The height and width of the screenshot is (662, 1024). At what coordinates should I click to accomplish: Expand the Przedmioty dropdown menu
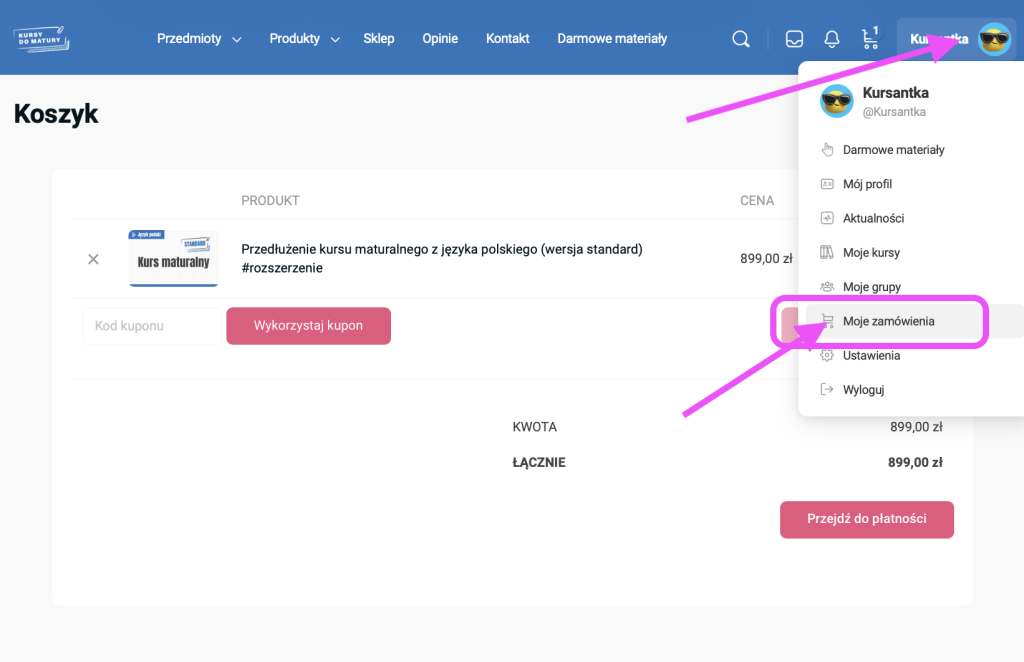[199, 39]
